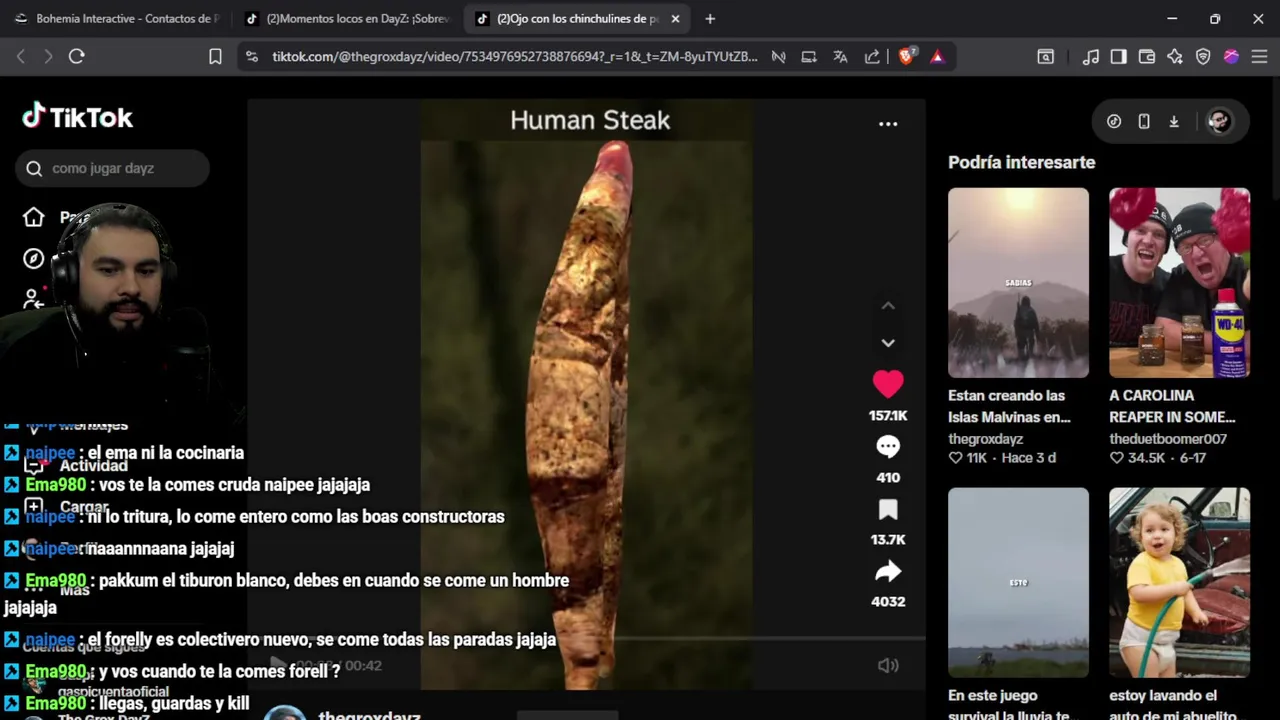Open a new browser tab

click(710, 18)
